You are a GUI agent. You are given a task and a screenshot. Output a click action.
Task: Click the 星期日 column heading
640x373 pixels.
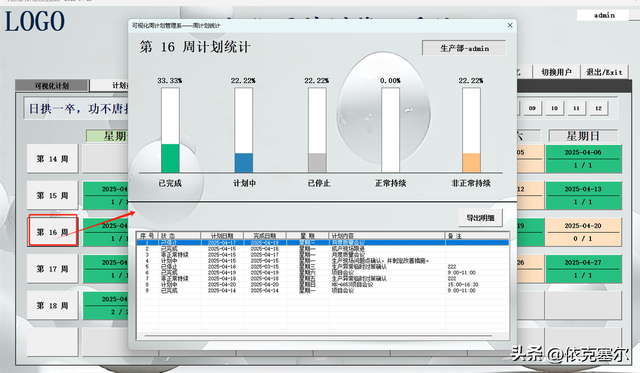[x=583, y=136]
